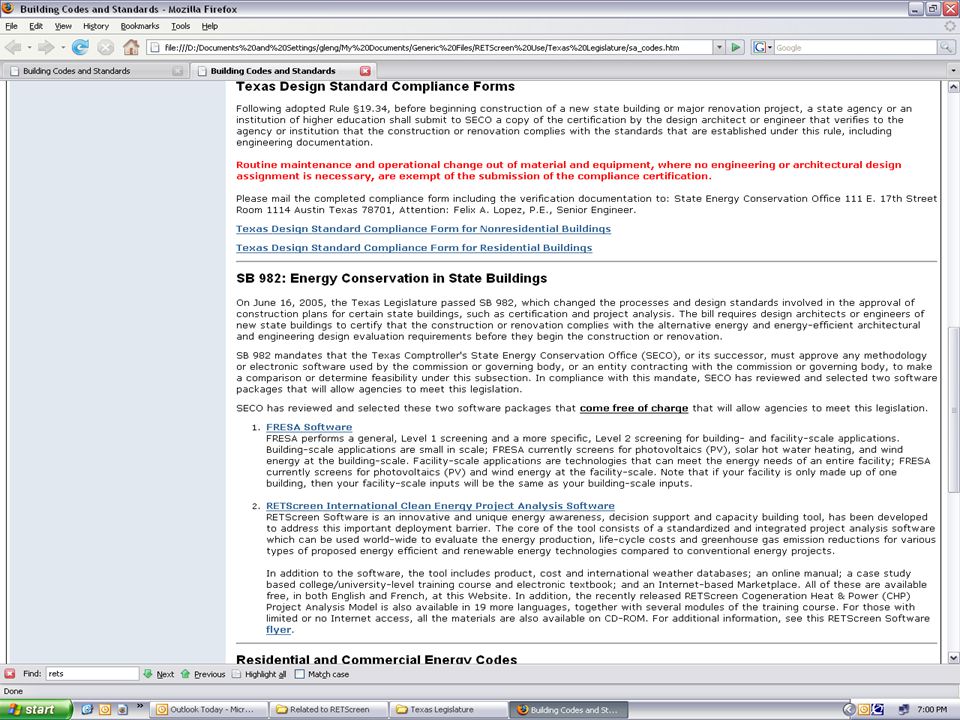Toggle the Match case checkbox
This screenshot has height=720, width=960.
(299, 674)
